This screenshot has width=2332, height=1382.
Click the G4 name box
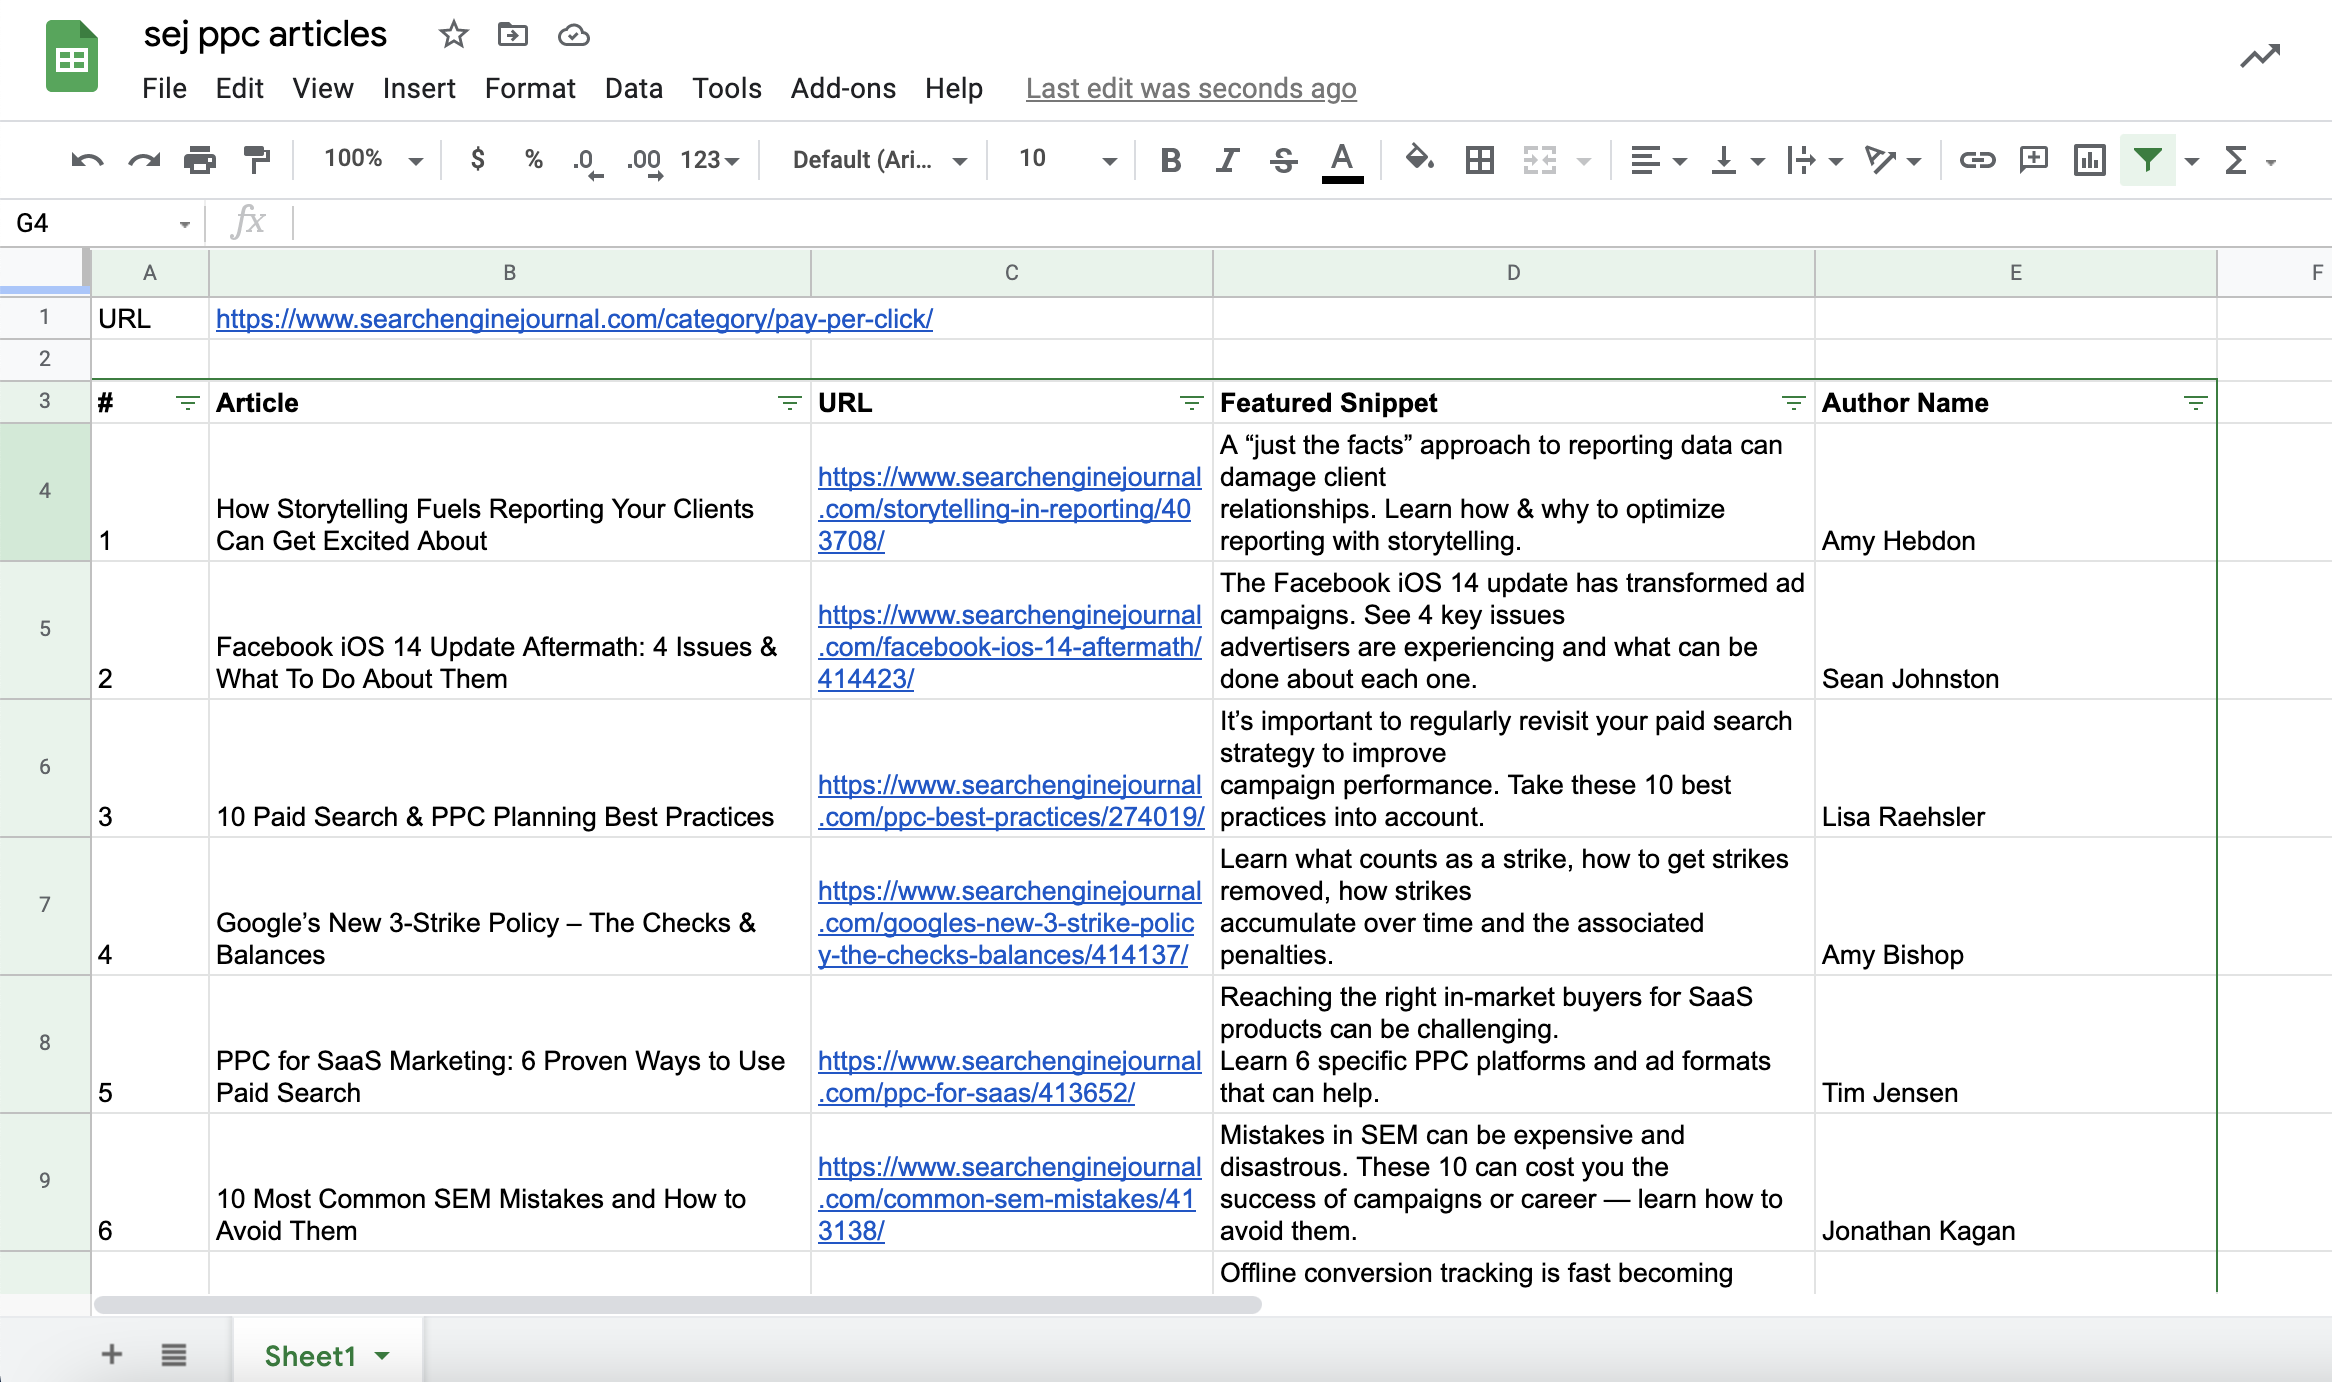coord(100,223)
